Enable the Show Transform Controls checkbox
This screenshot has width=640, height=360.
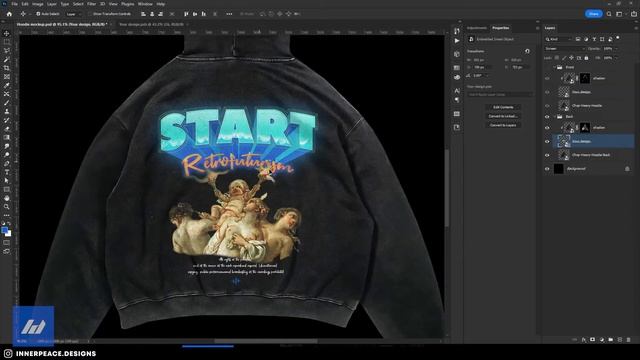(x=90, y=14)
